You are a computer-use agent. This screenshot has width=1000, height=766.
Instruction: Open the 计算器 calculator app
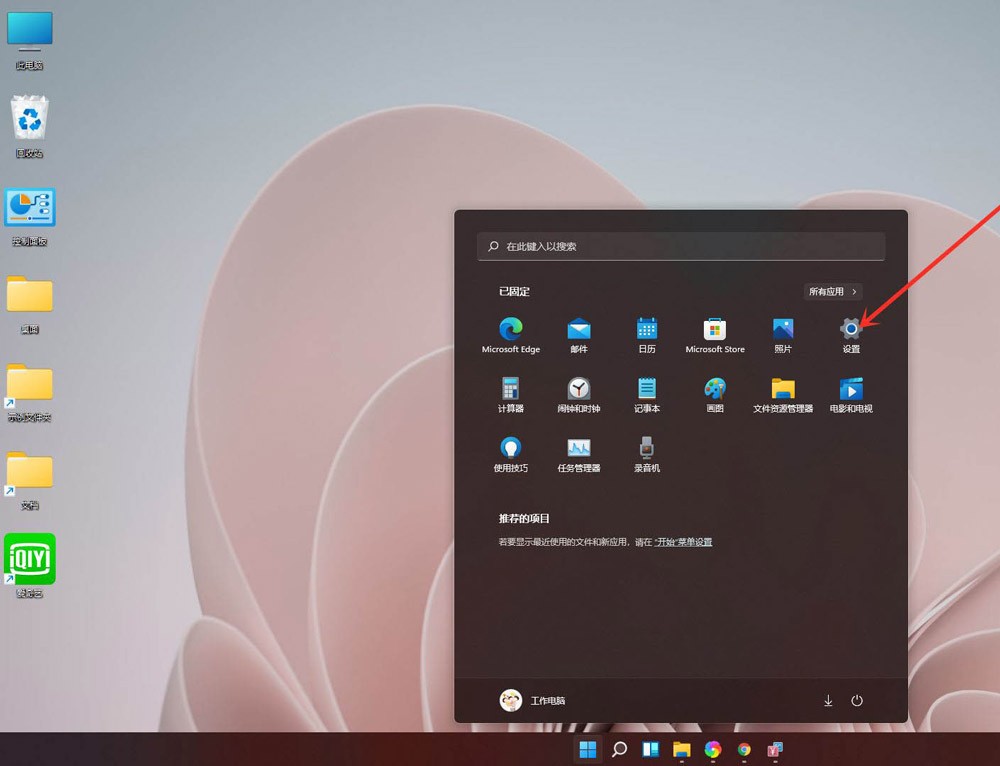point(511,387)
